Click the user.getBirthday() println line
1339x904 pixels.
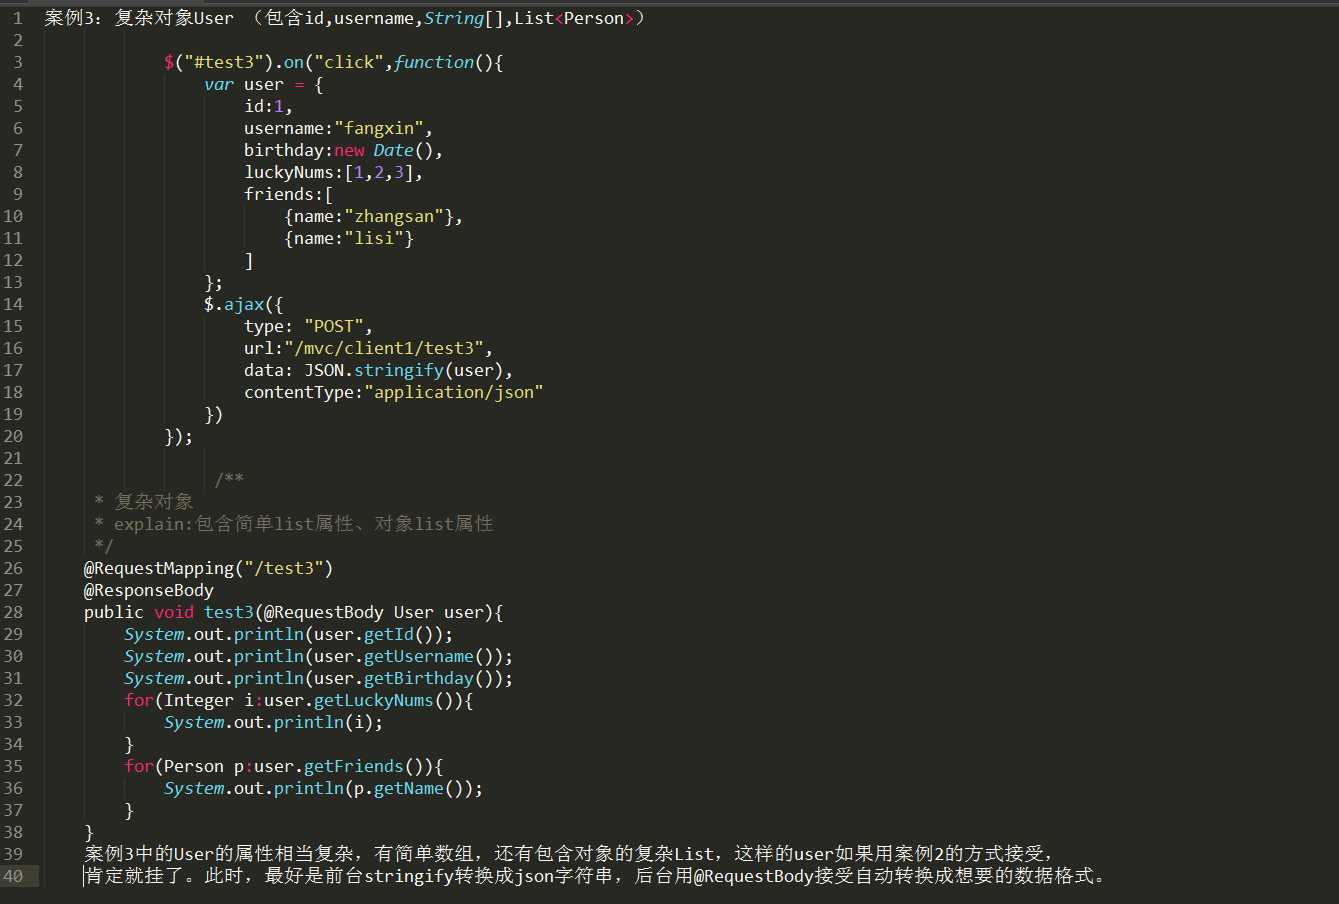click(318, 678)
